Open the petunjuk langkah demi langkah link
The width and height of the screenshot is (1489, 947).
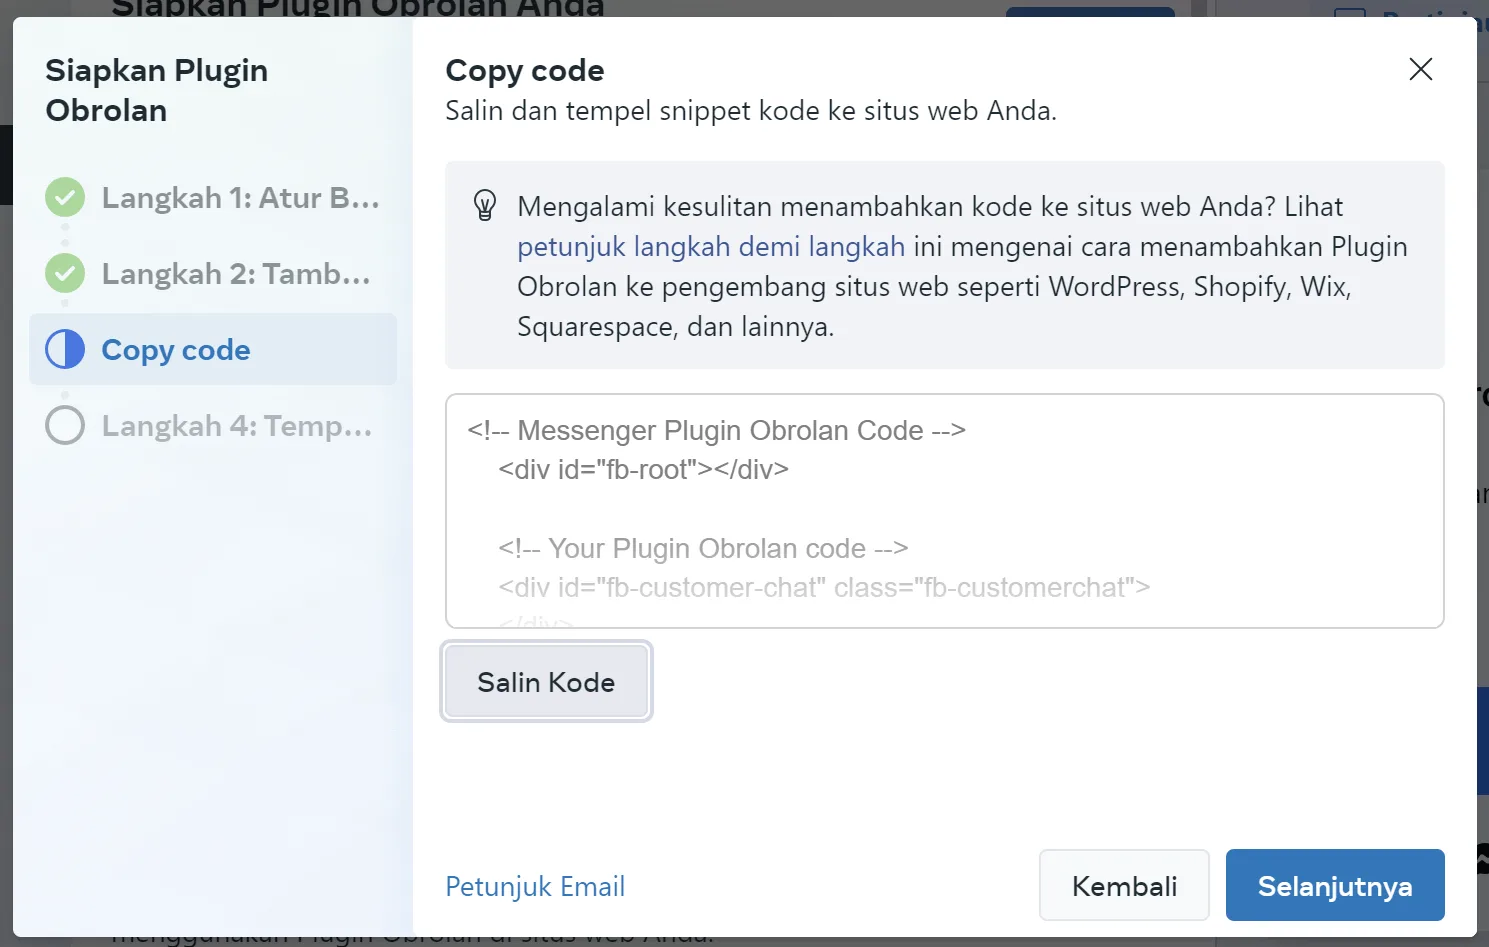[711, 246]
